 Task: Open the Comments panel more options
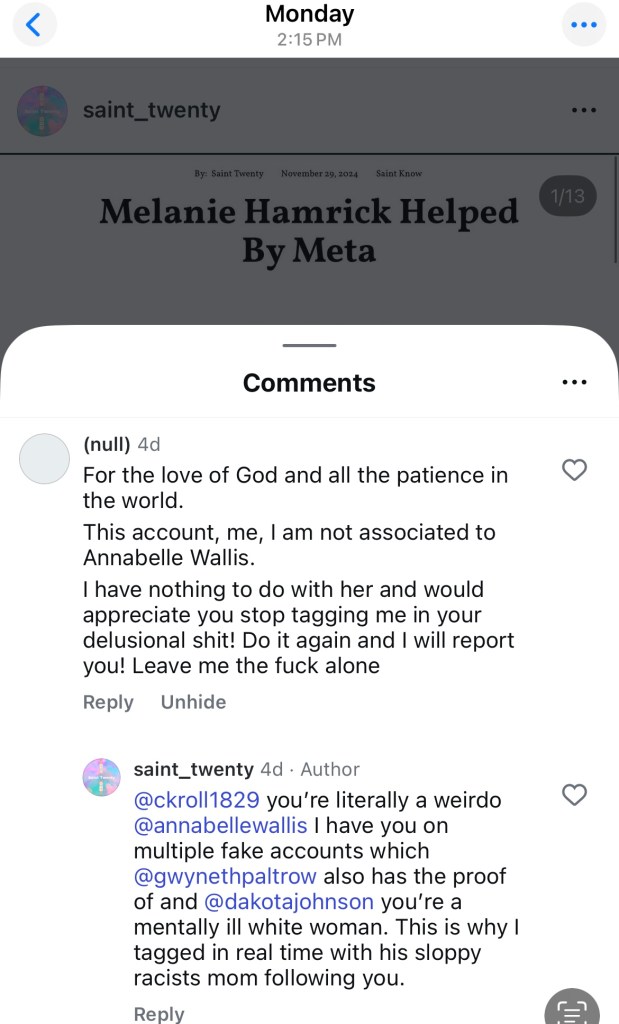click(x=574, y=382)
